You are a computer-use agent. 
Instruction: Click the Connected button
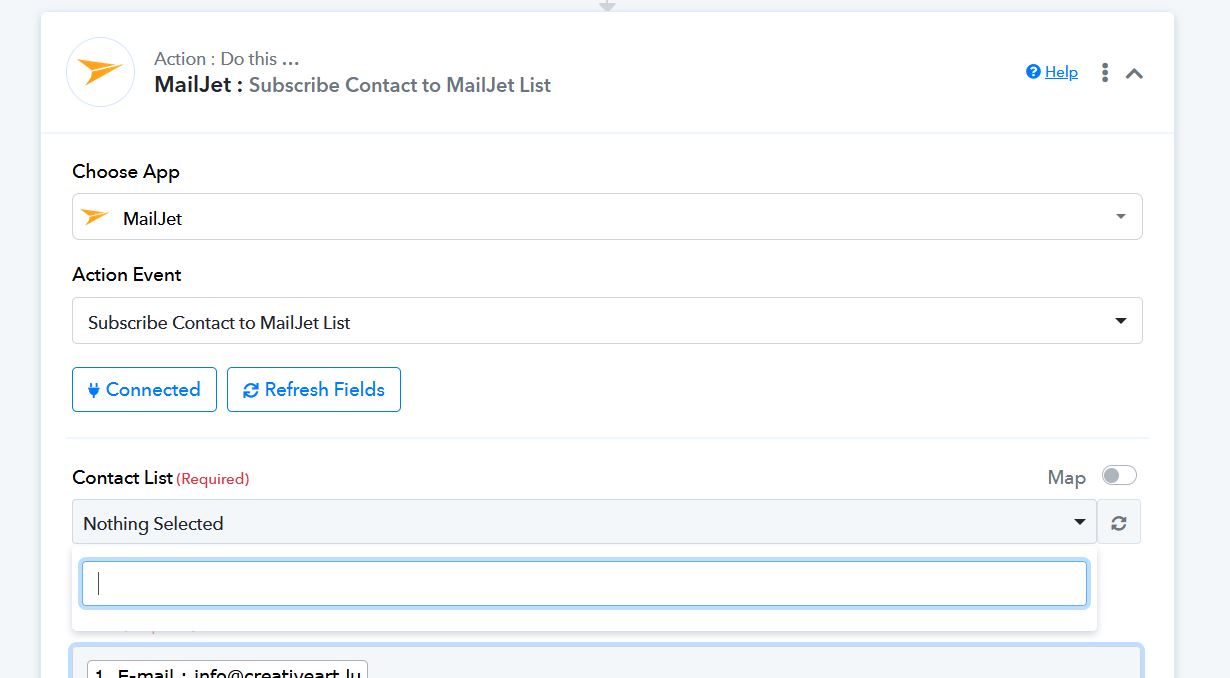click(x=144, y=390)
